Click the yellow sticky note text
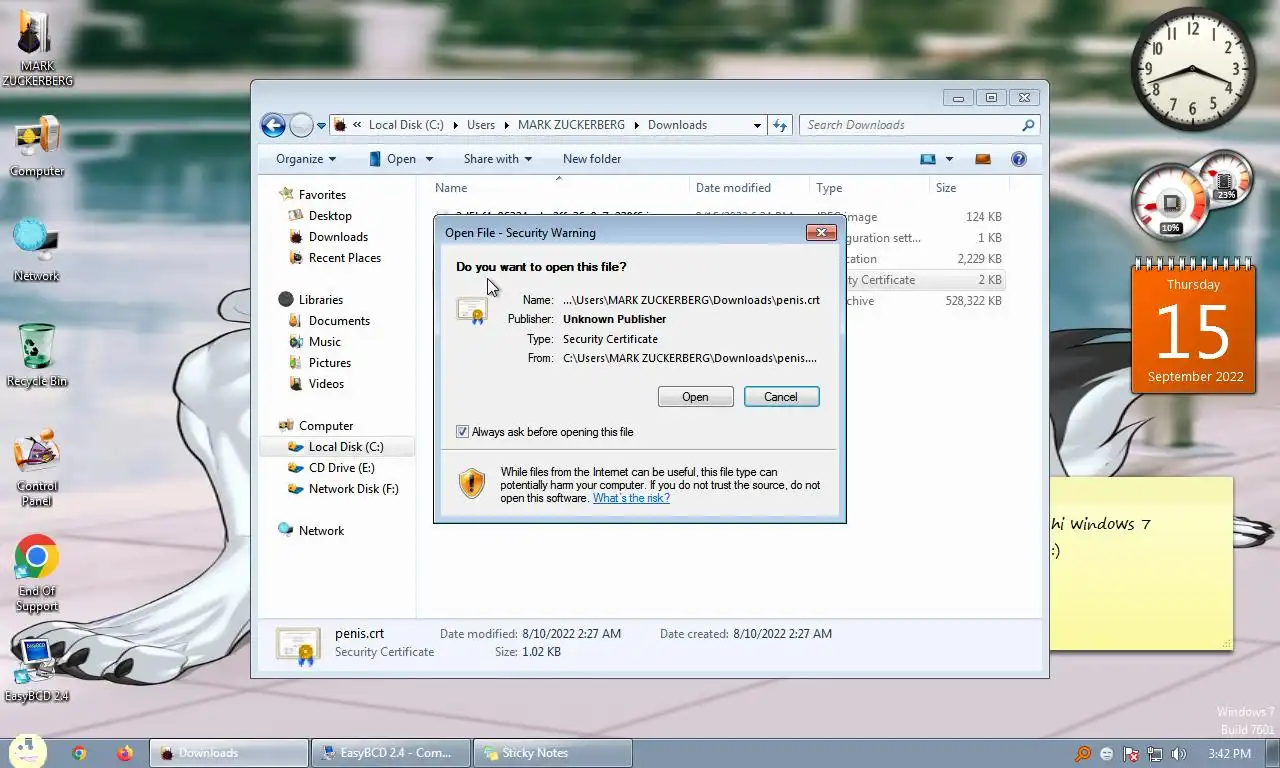Image resolution: width=1280 pixels, height=768 pixels. (x=1100, y=537)
